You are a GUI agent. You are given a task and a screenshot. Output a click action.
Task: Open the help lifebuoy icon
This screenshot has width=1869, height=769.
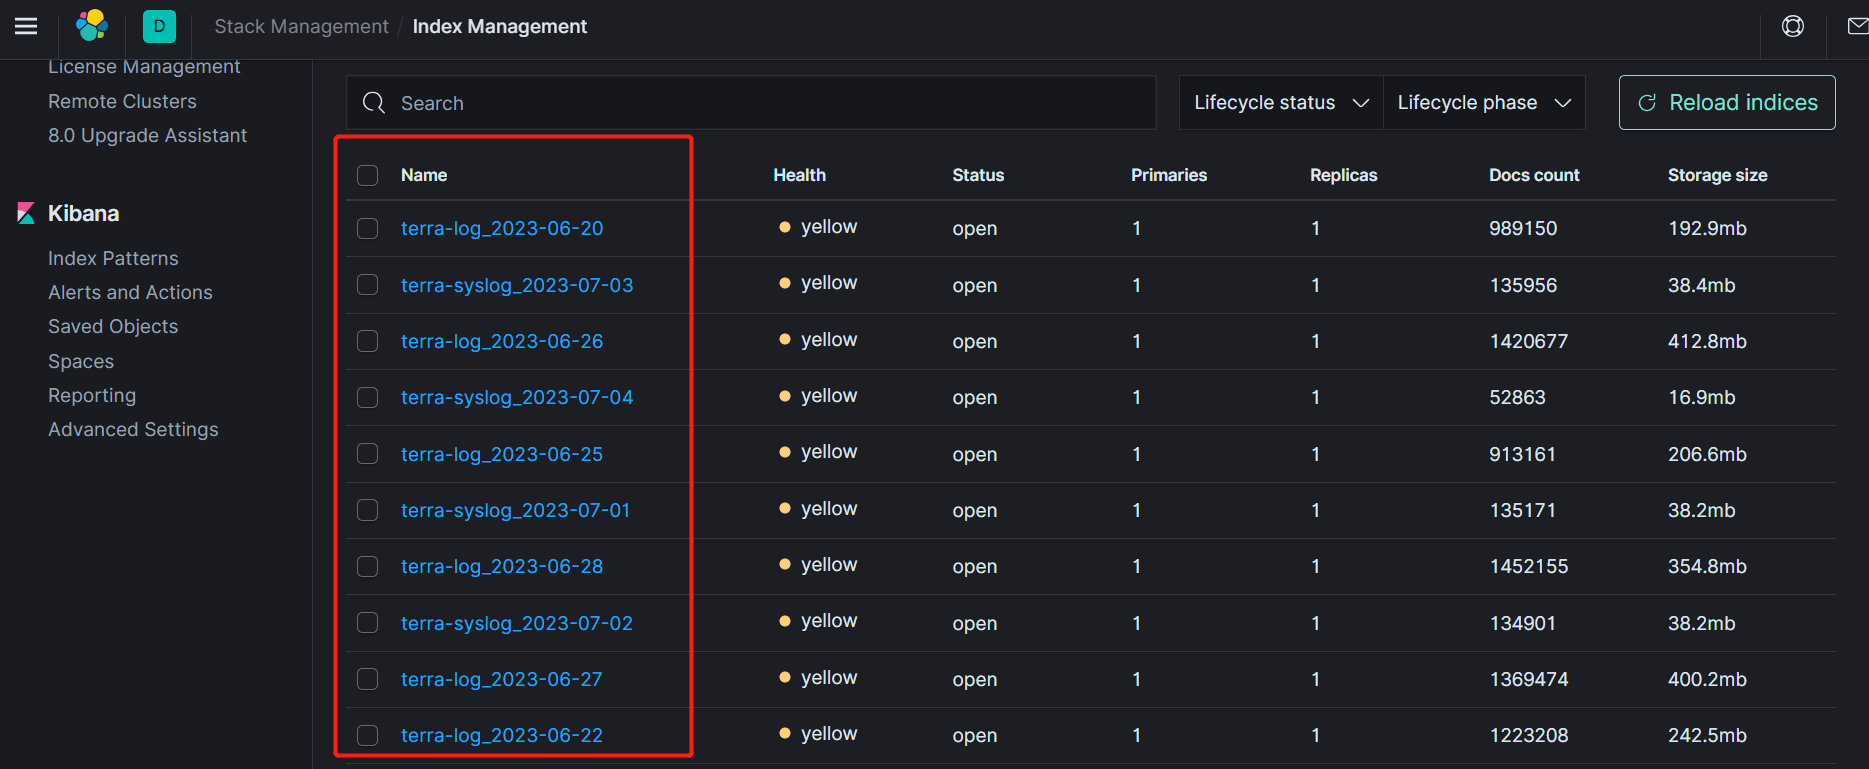1793,26
